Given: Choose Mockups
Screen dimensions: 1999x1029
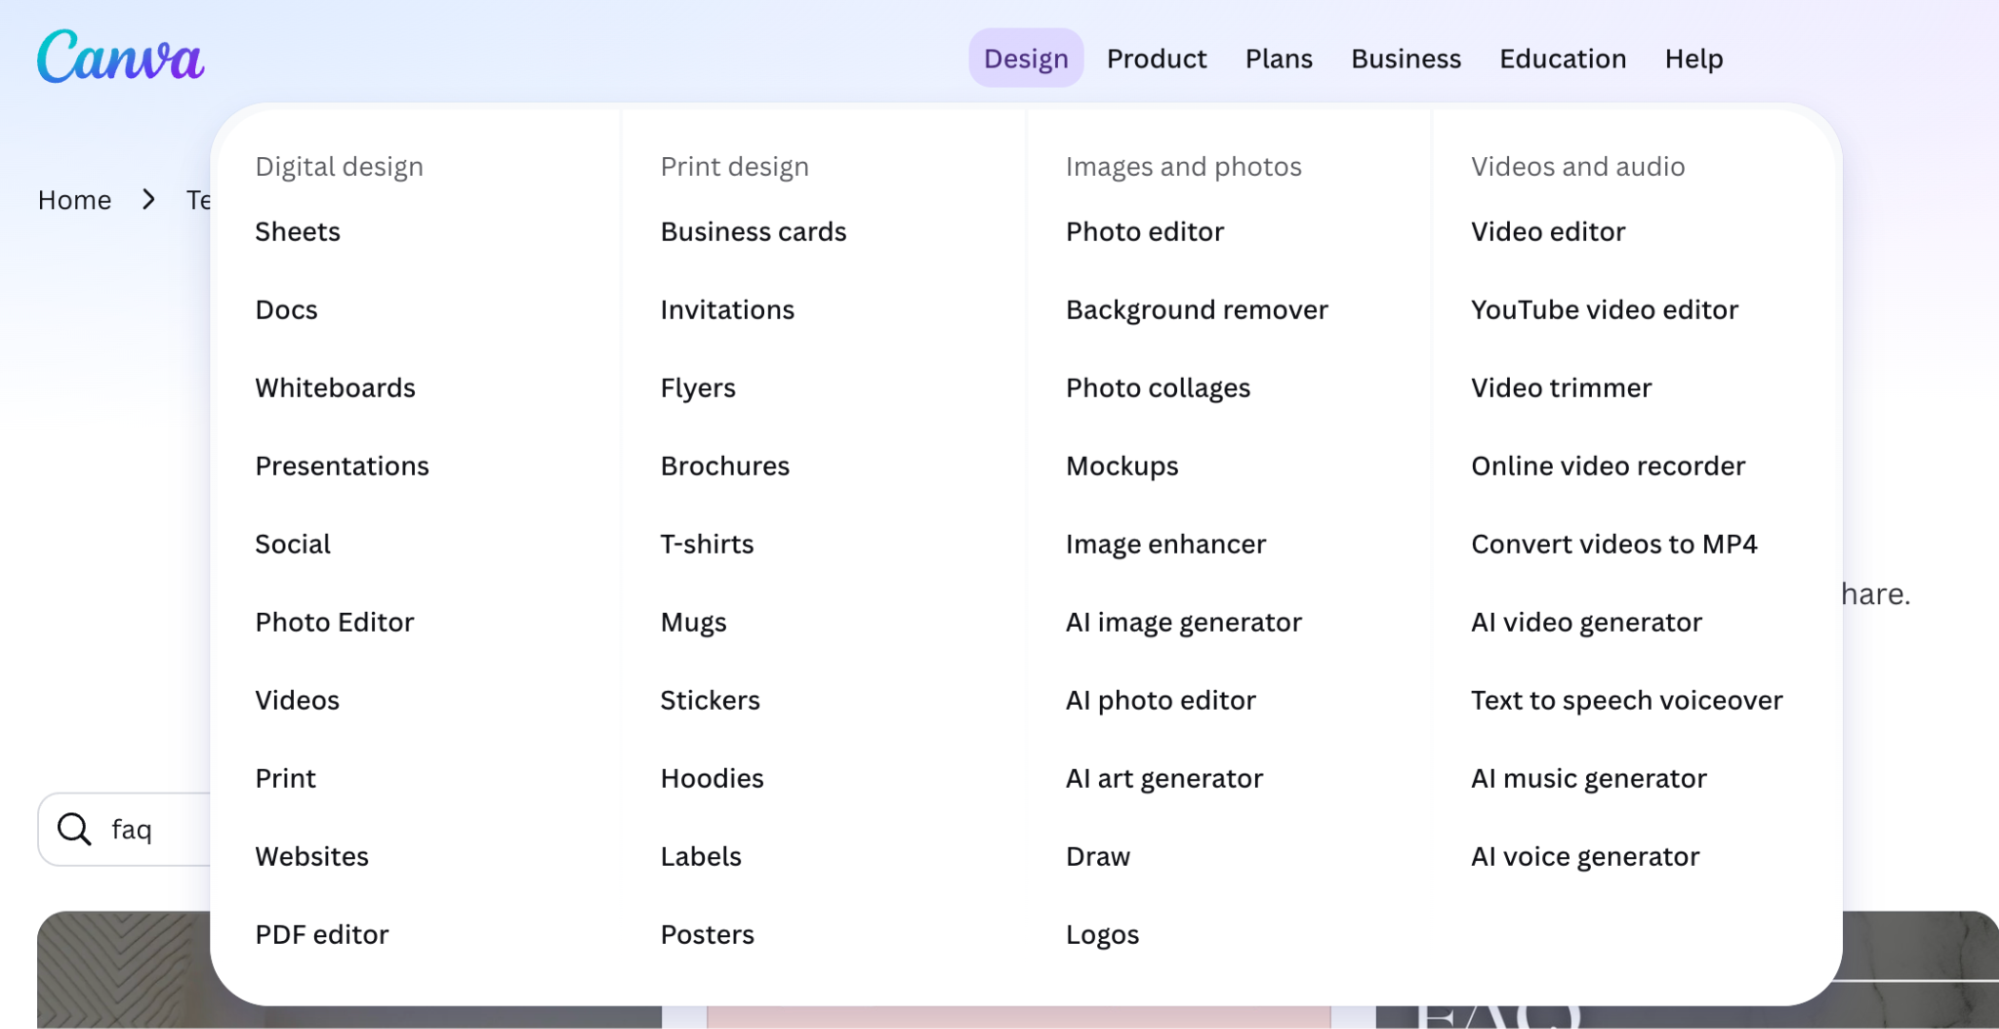Looking at the screenshot, I should [1122, 466].
